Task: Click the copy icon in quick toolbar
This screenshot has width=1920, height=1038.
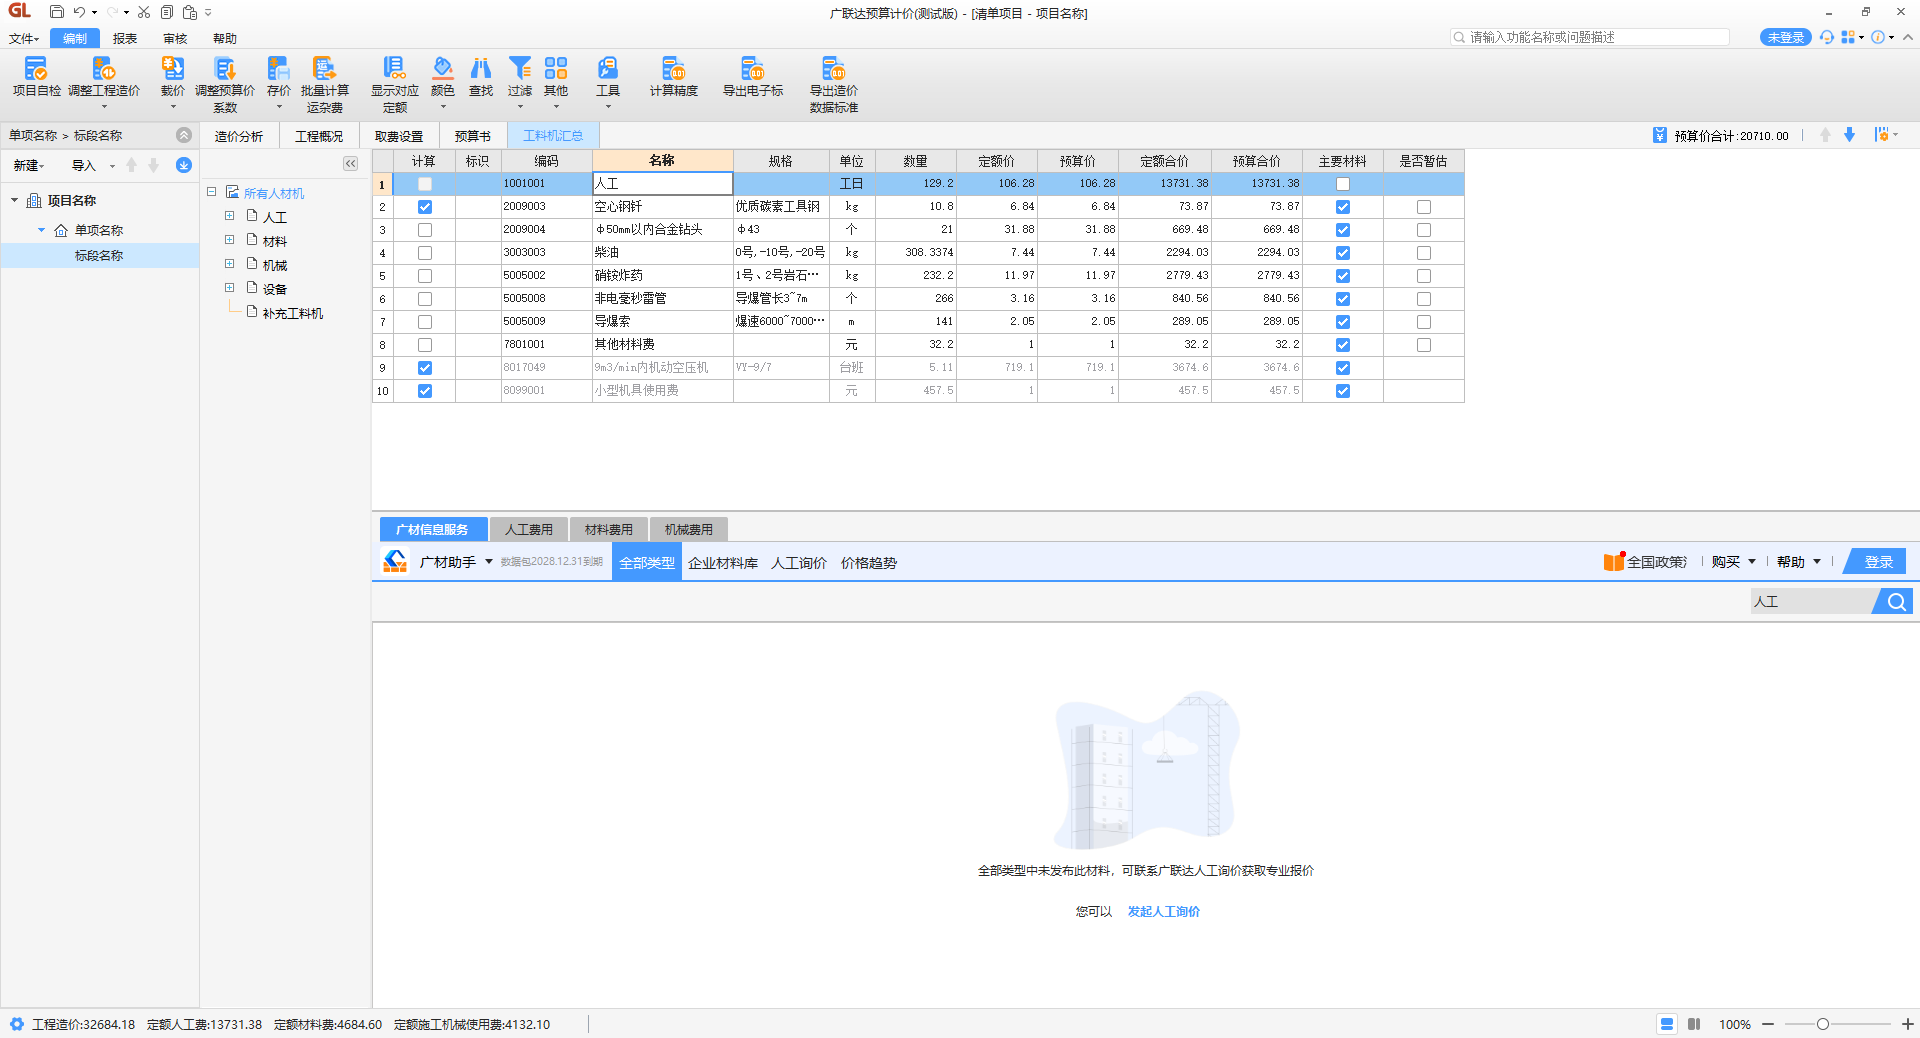Action: tap(167, 12)
